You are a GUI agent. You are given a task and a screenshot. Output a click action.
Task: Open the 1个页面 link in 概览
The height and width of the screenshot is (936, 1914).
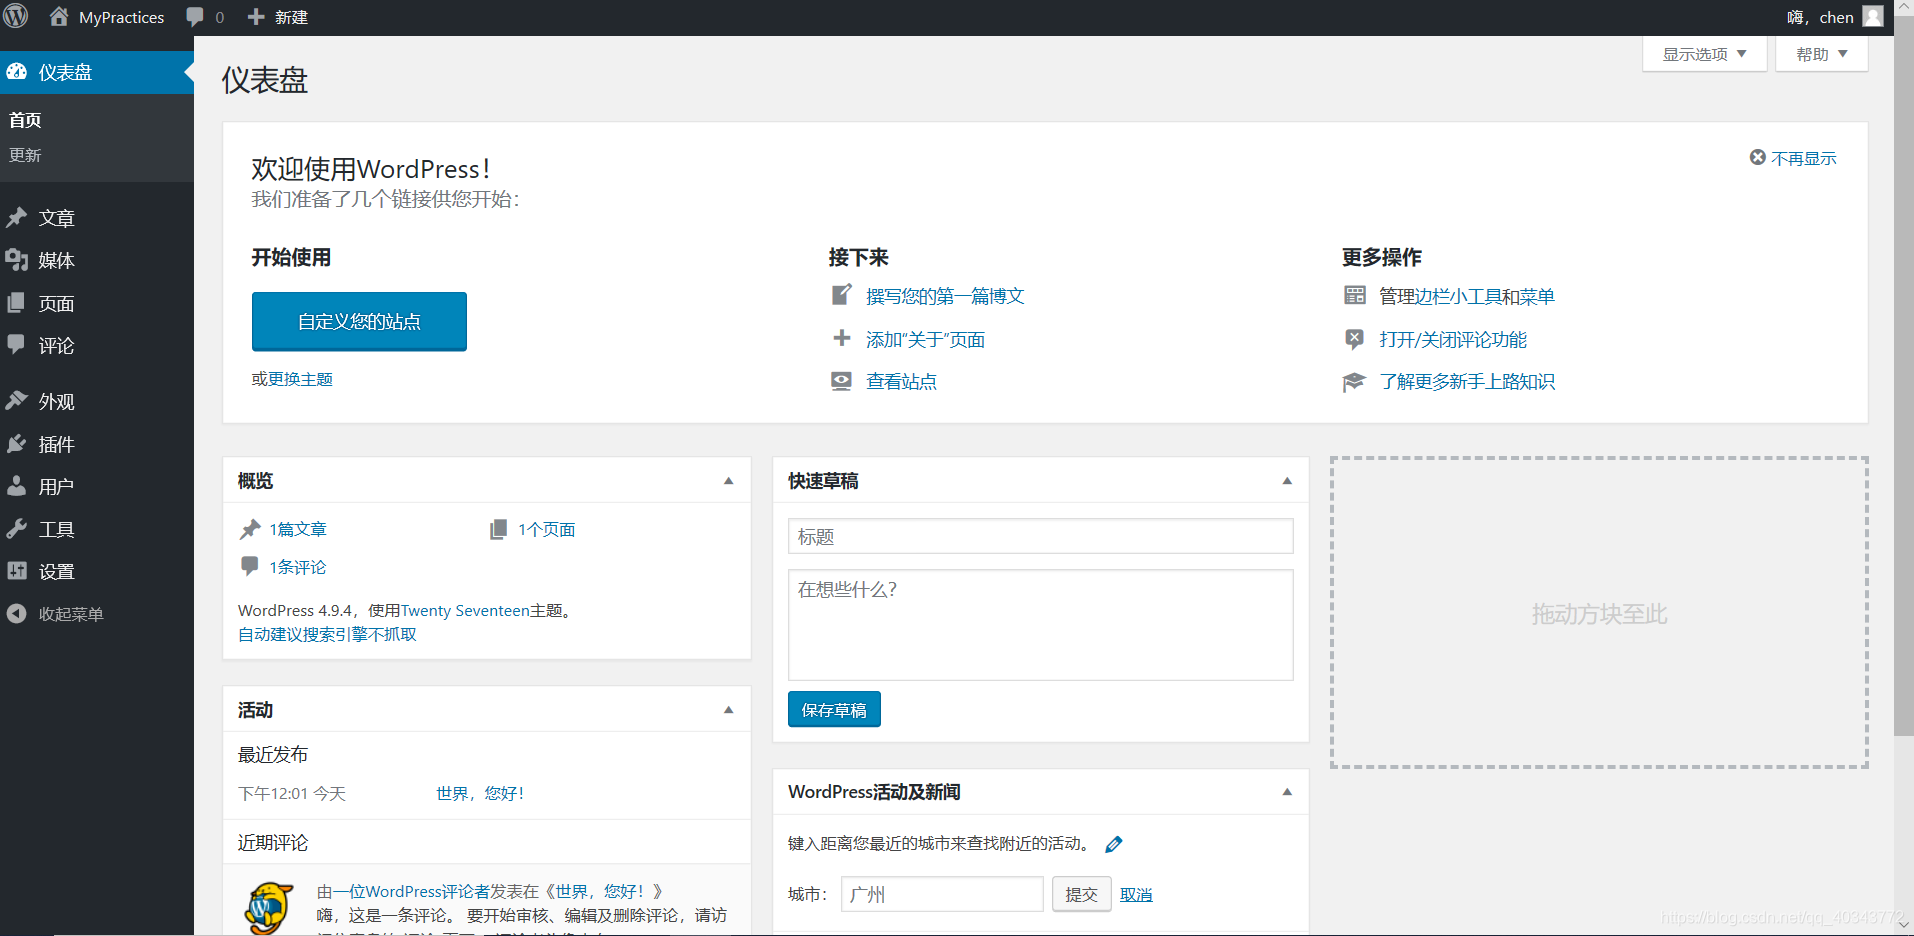[x=546, y=529]
